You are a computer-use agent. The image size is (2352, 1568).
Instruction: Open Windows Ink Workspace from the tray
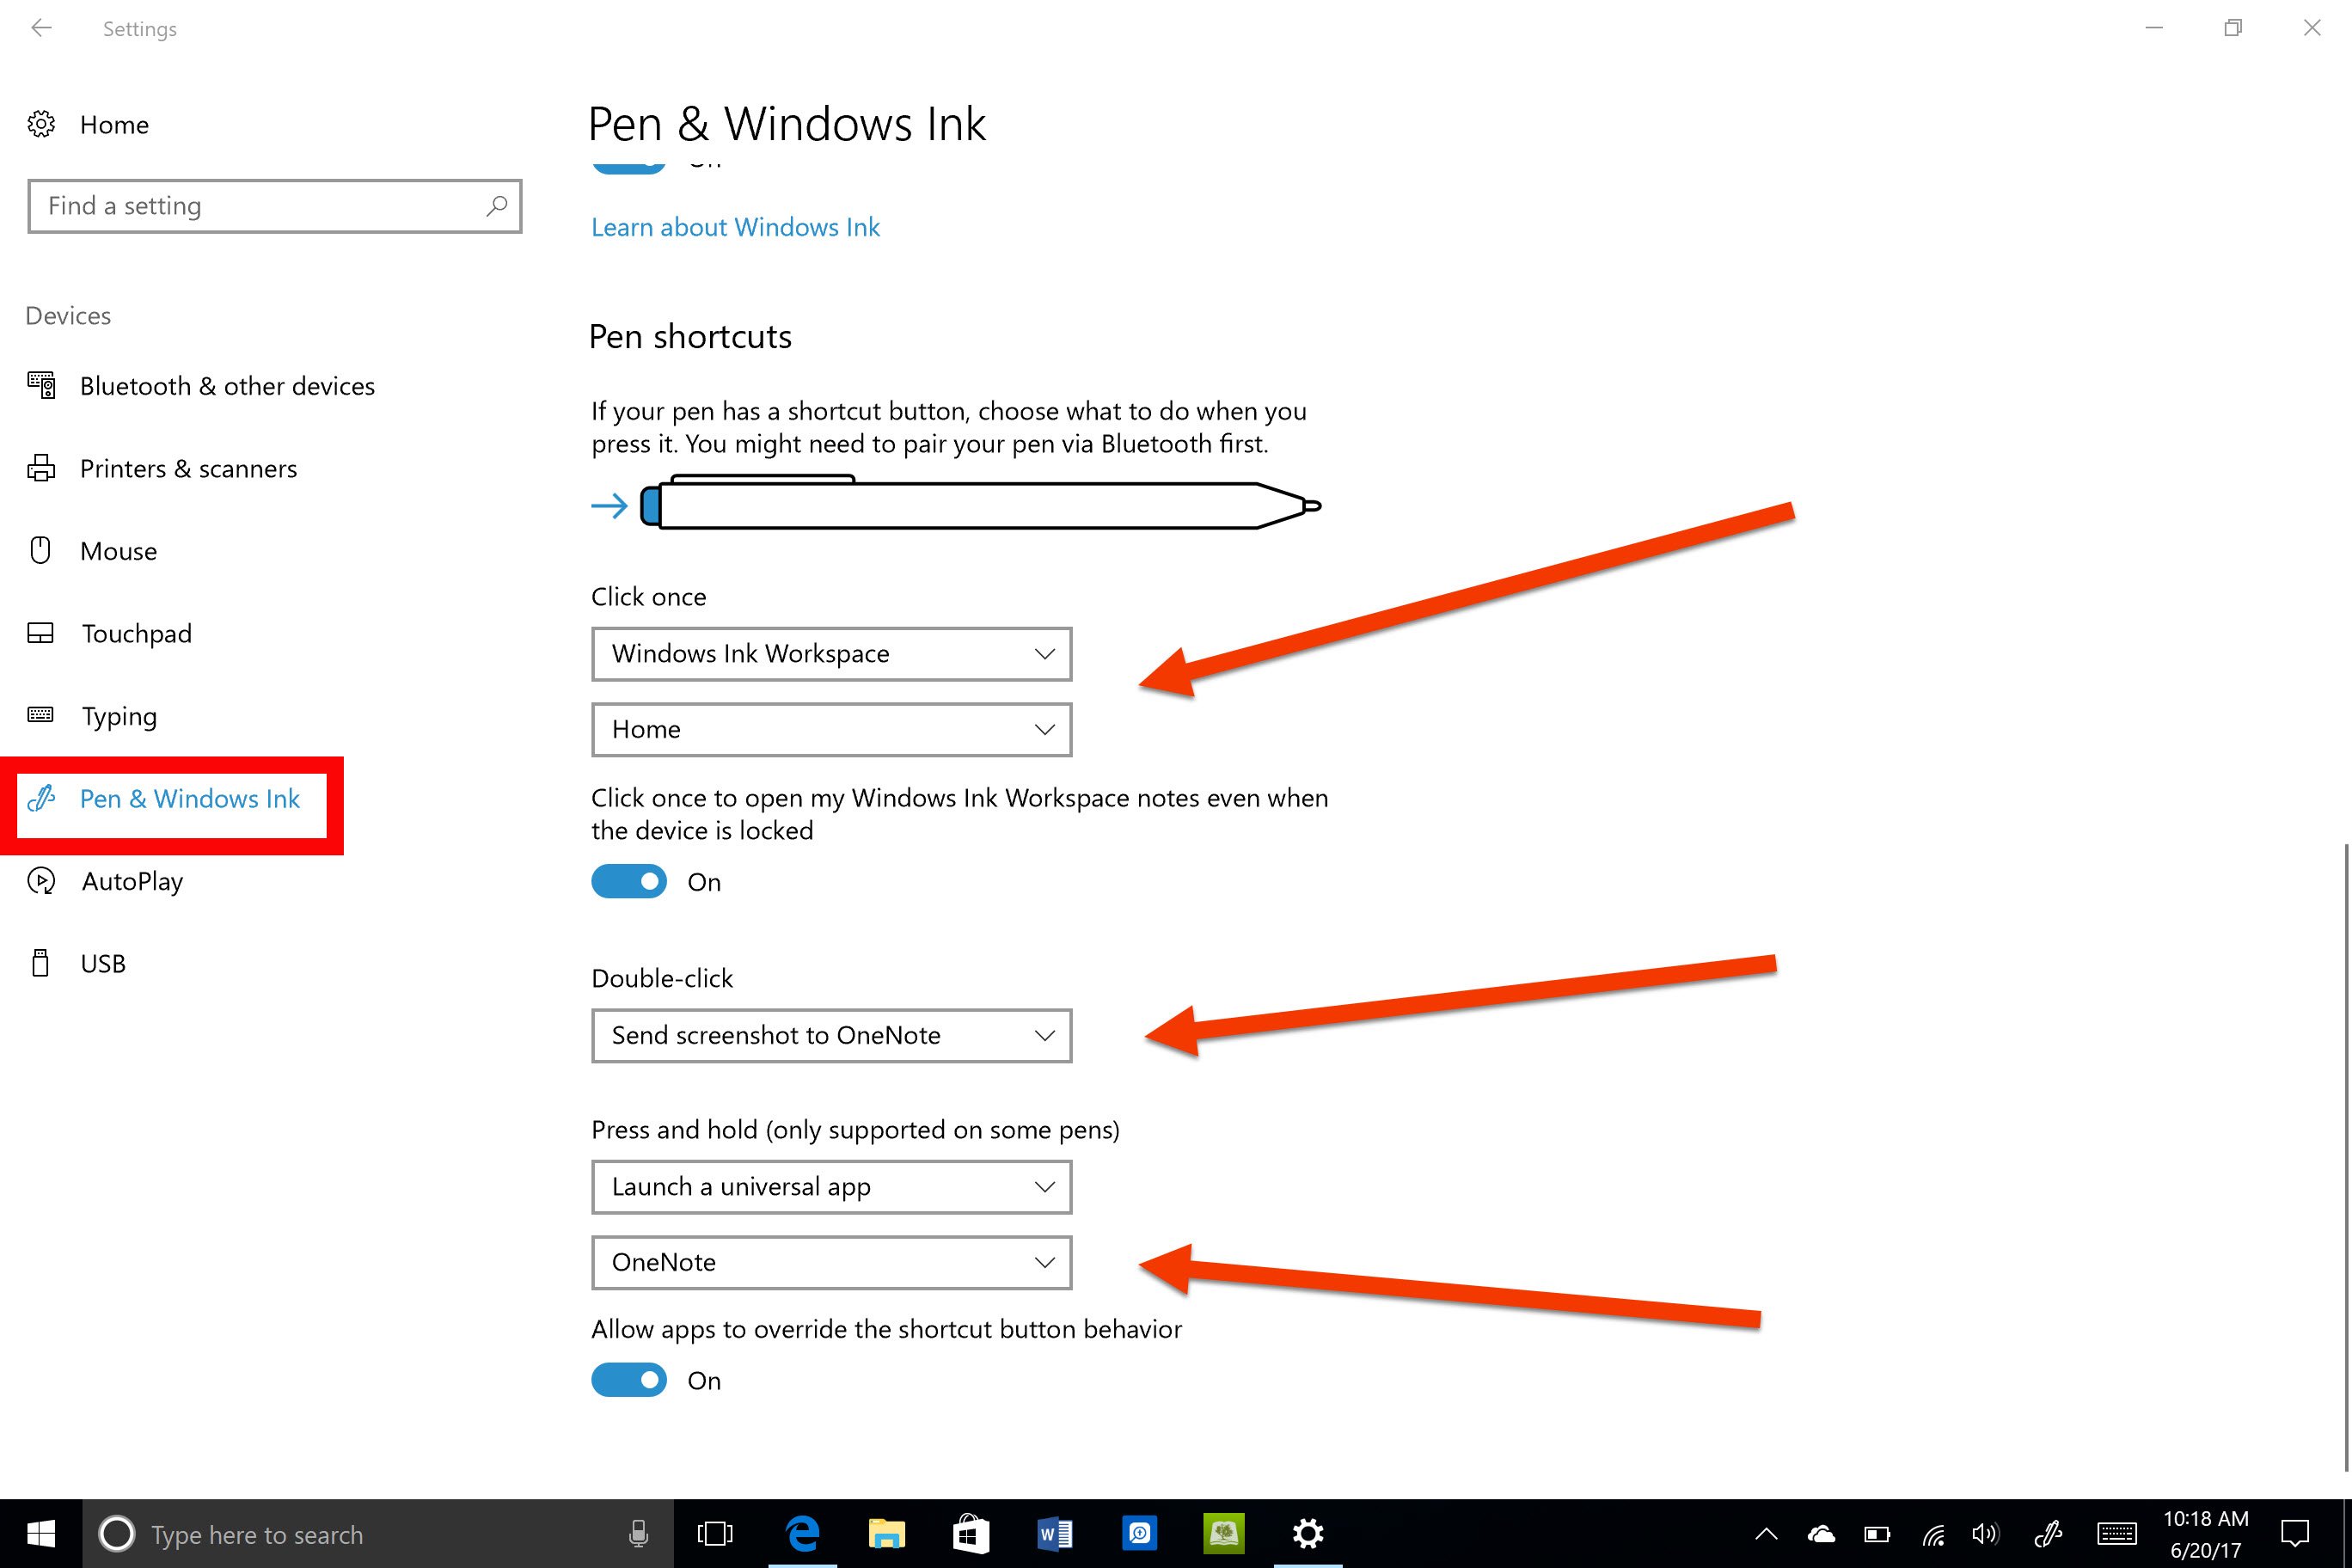[2048, 1533]
